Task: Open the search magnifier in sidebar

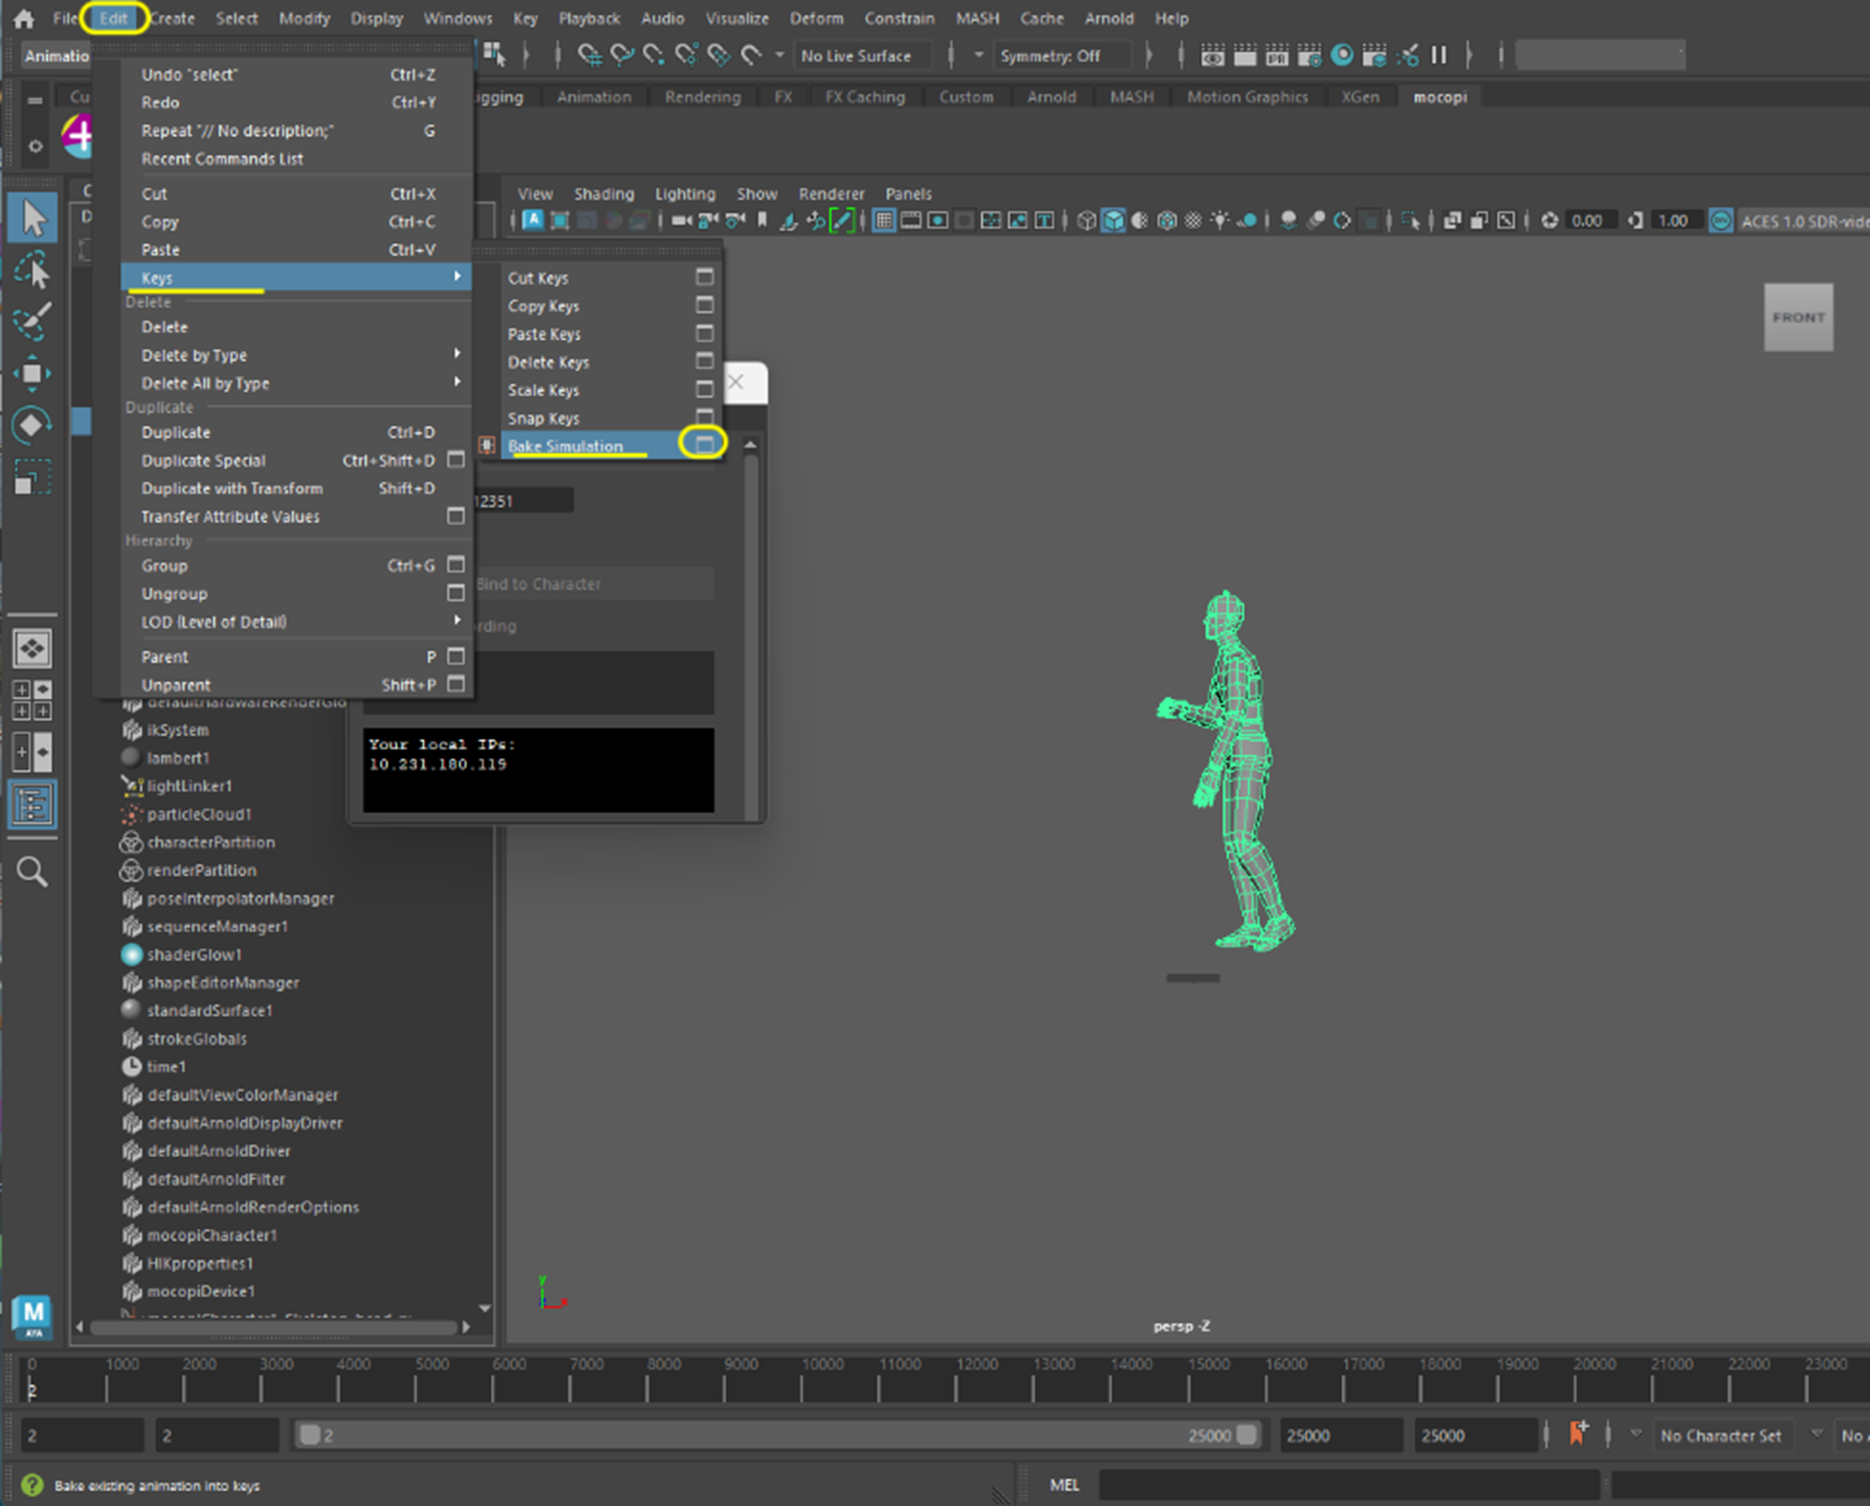Action: tap(33, 872)
